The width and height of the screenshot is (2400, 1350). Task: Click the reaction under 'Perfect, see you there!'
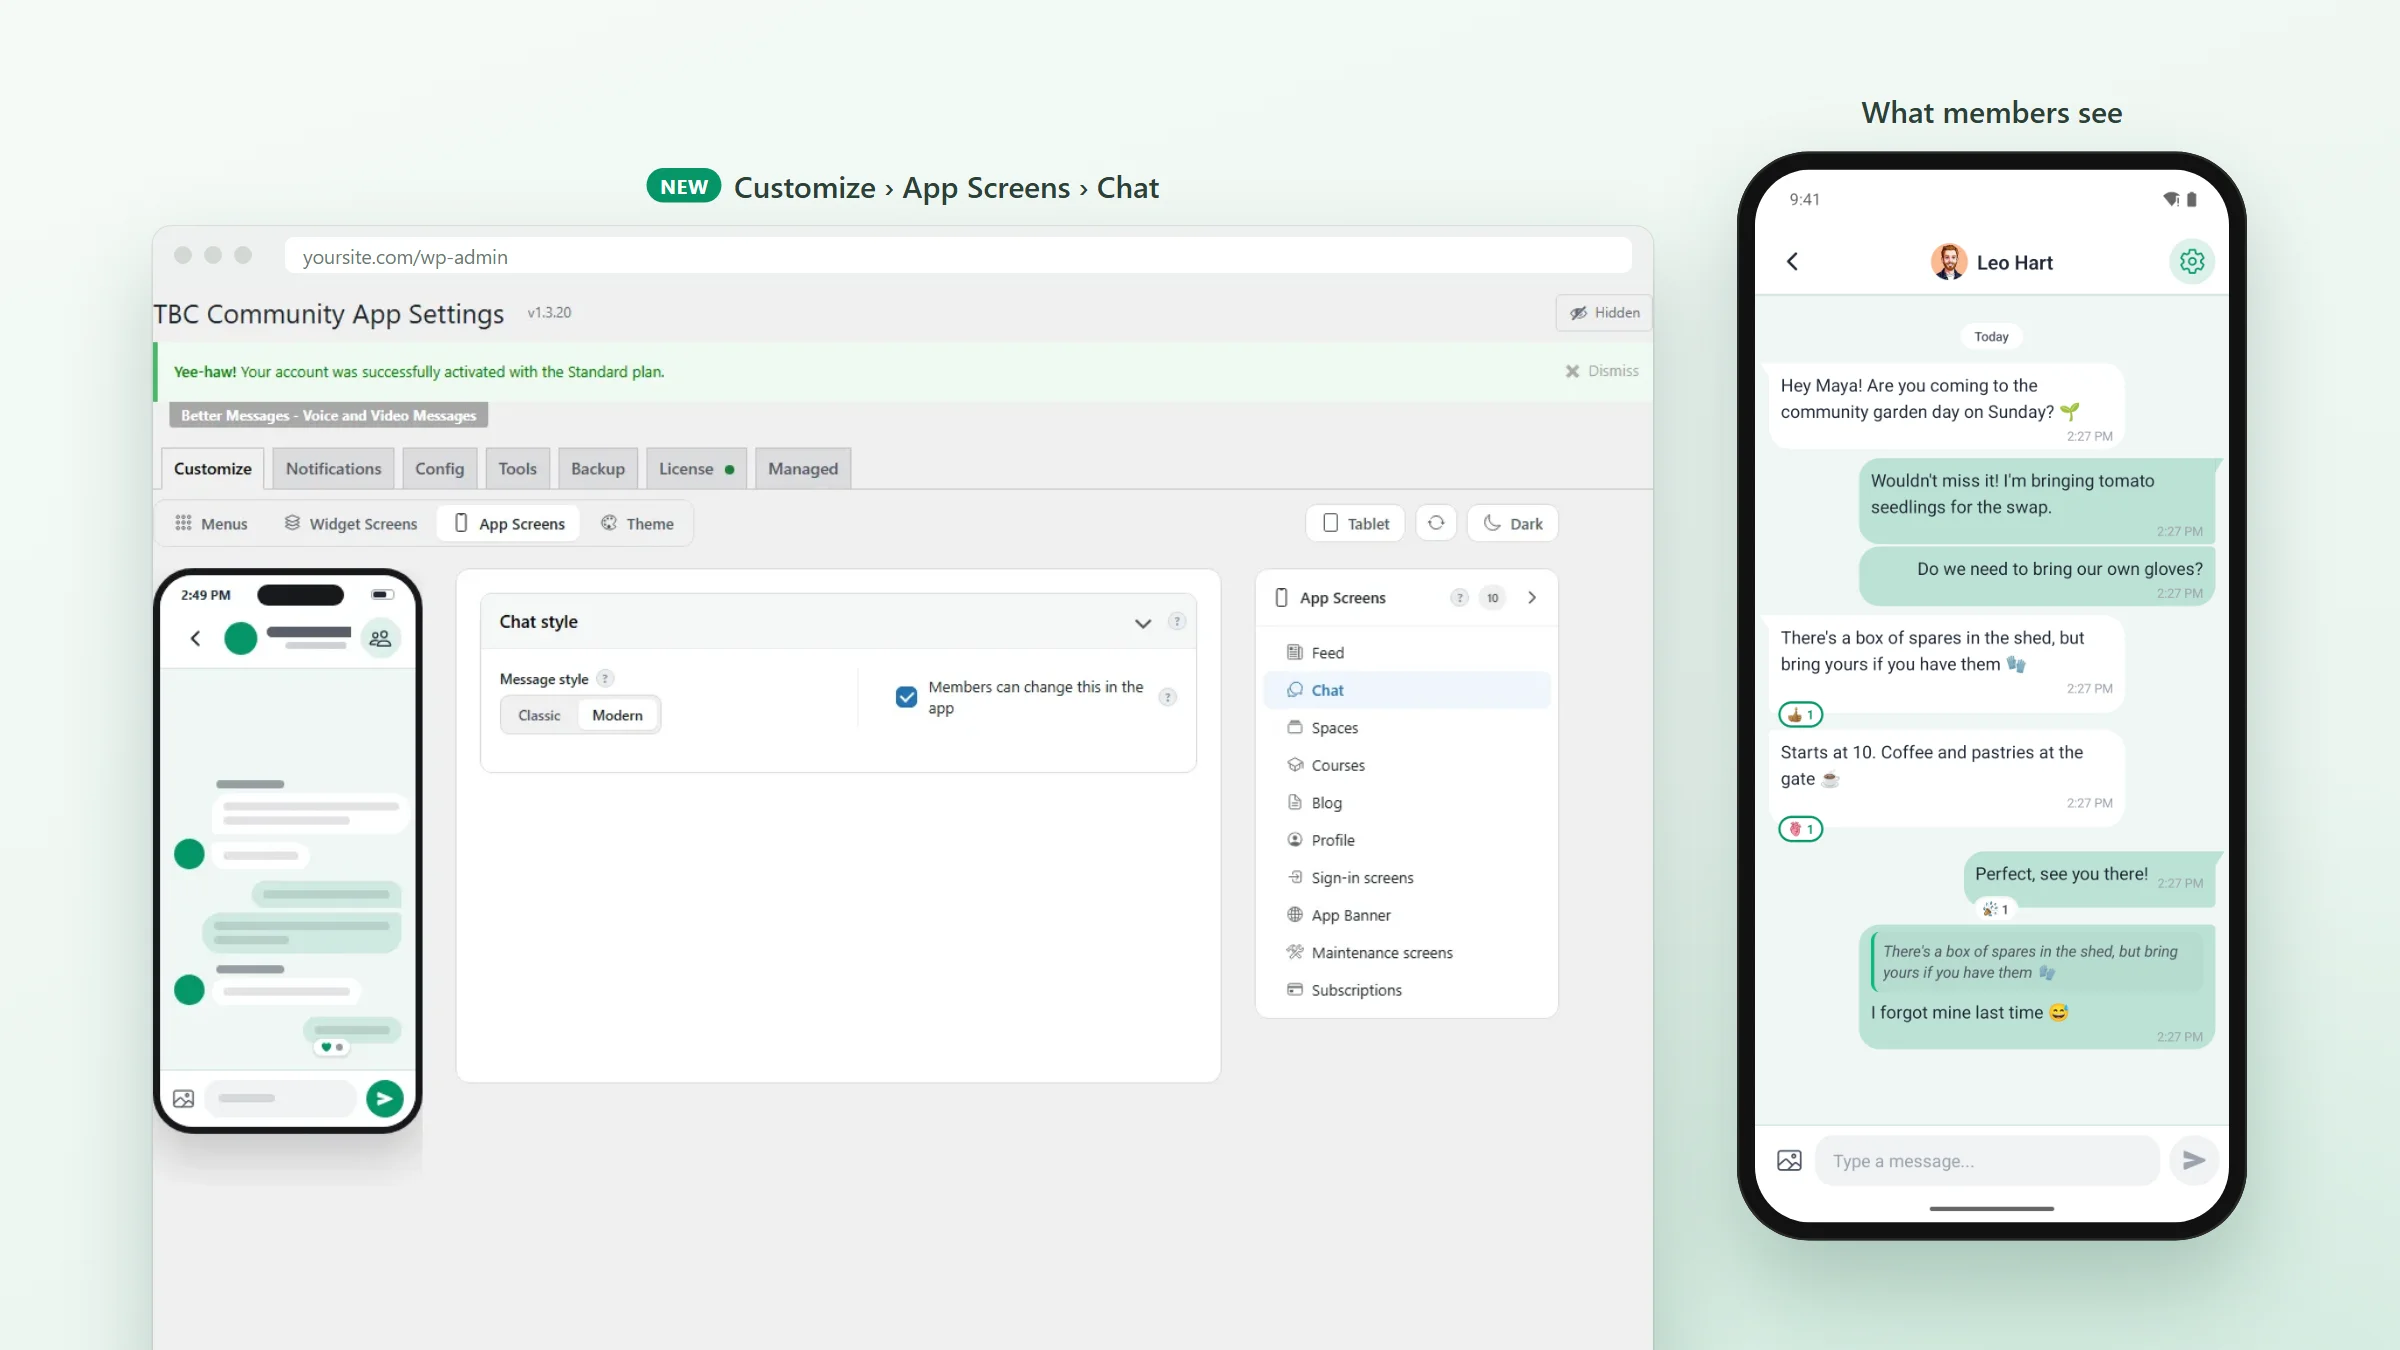(1995, 909)
